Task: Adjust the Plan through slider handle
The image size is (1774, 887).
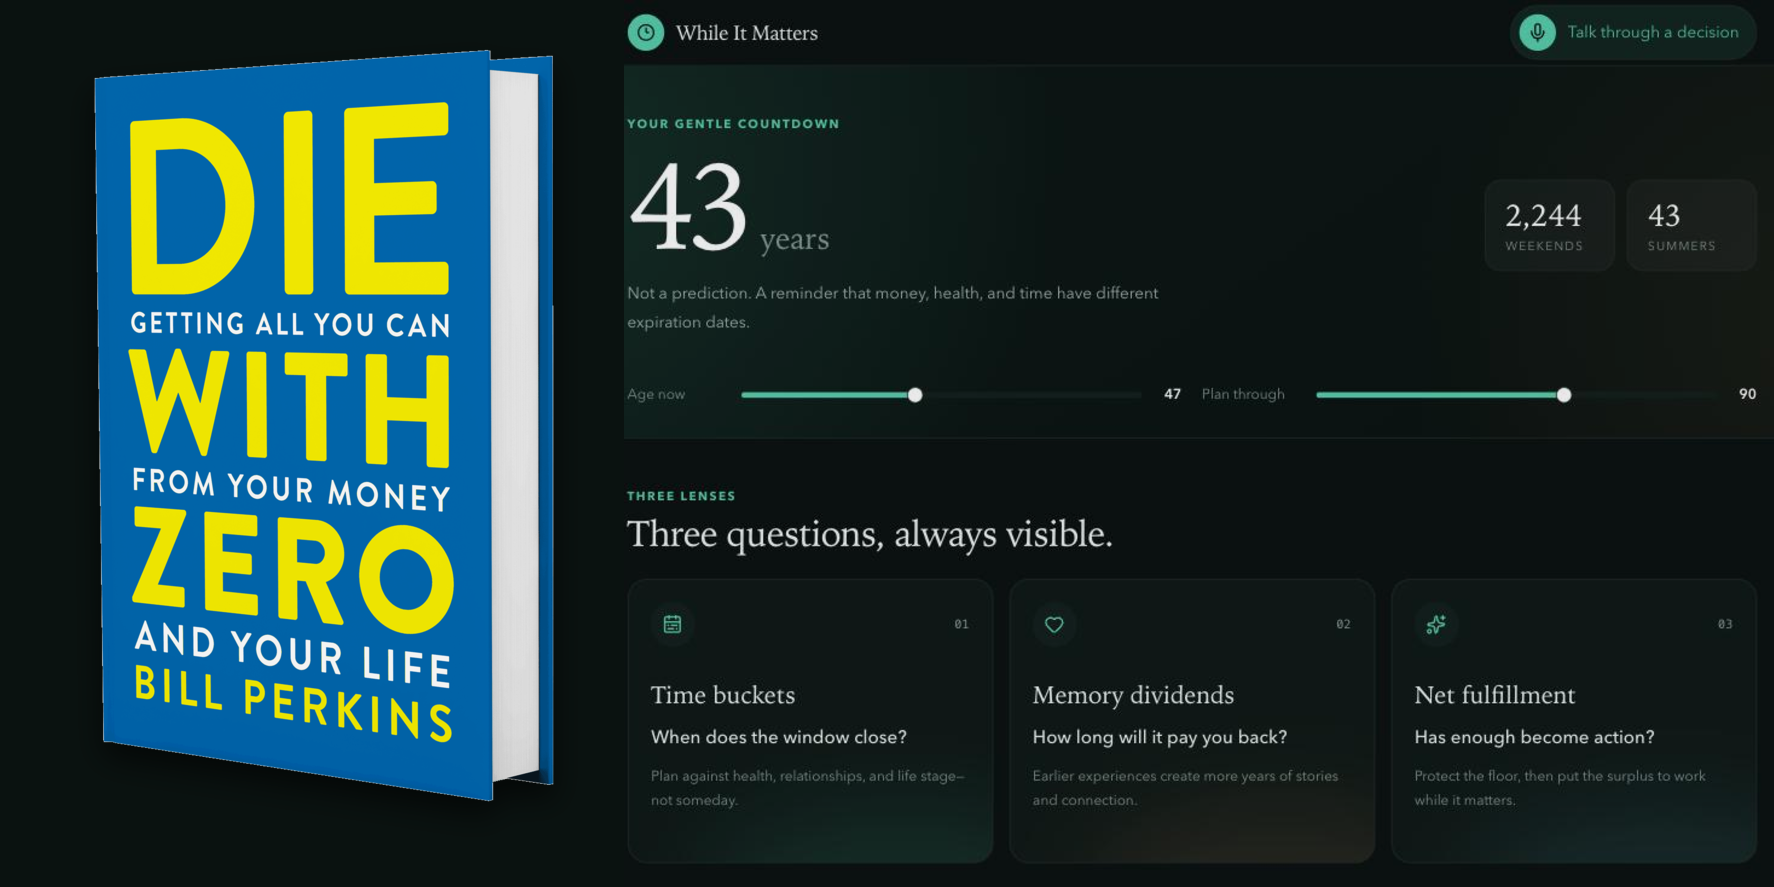Action: tap(1564, 395)
